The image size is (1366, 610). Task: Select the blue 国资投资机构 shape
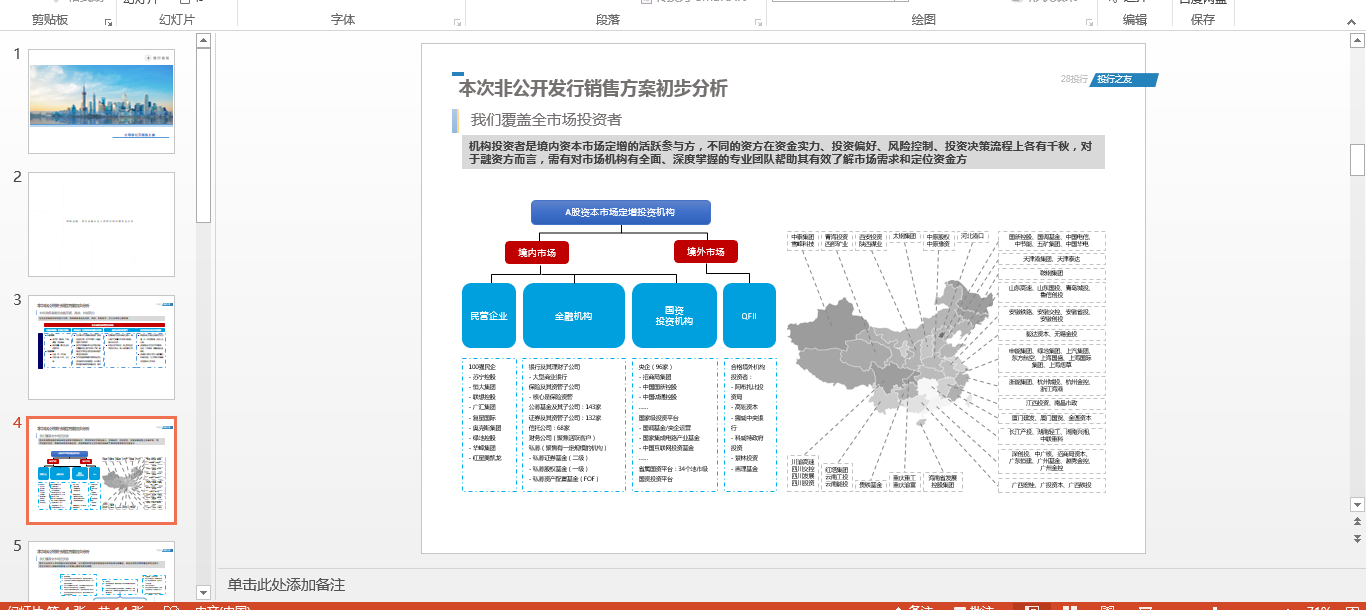click(674, 316)
